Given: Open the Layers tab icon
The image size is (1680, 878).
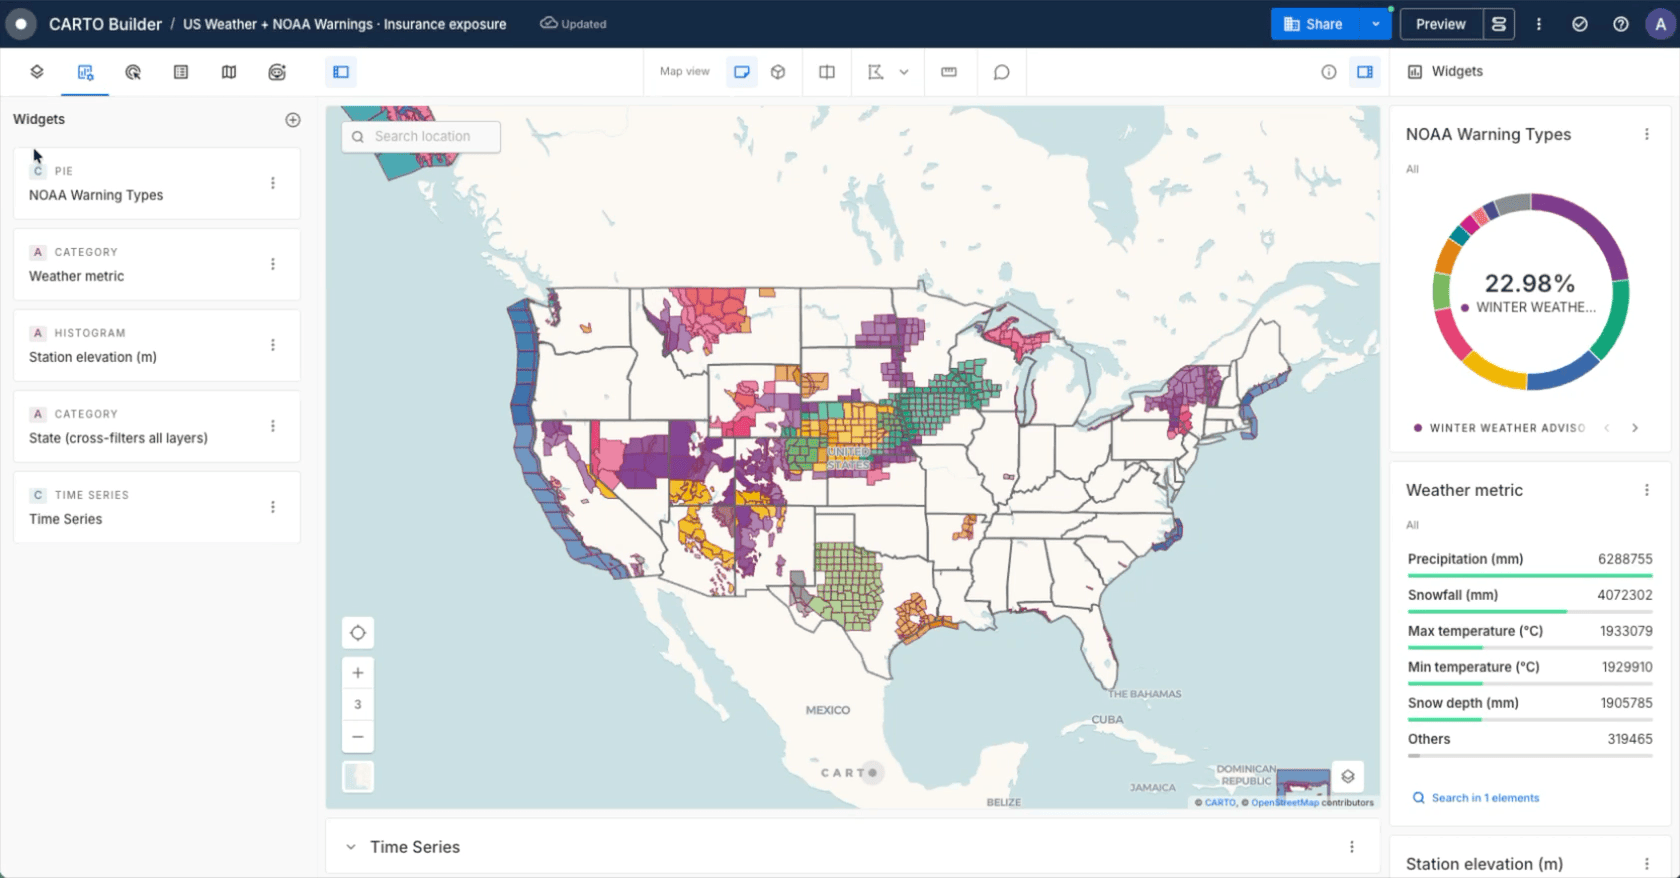Looking at the screenshot, I should click(x=37, y=72).
